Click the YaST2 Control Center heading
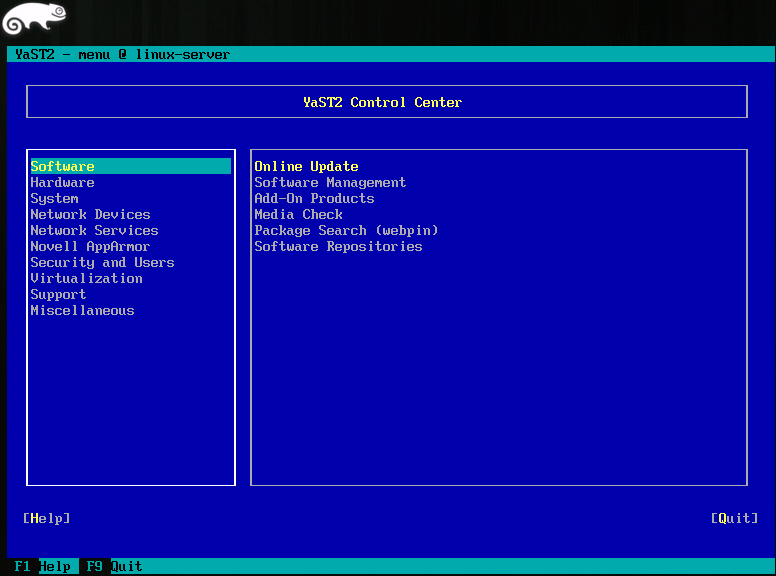The image size is (776, 576). tap(383, 102)
